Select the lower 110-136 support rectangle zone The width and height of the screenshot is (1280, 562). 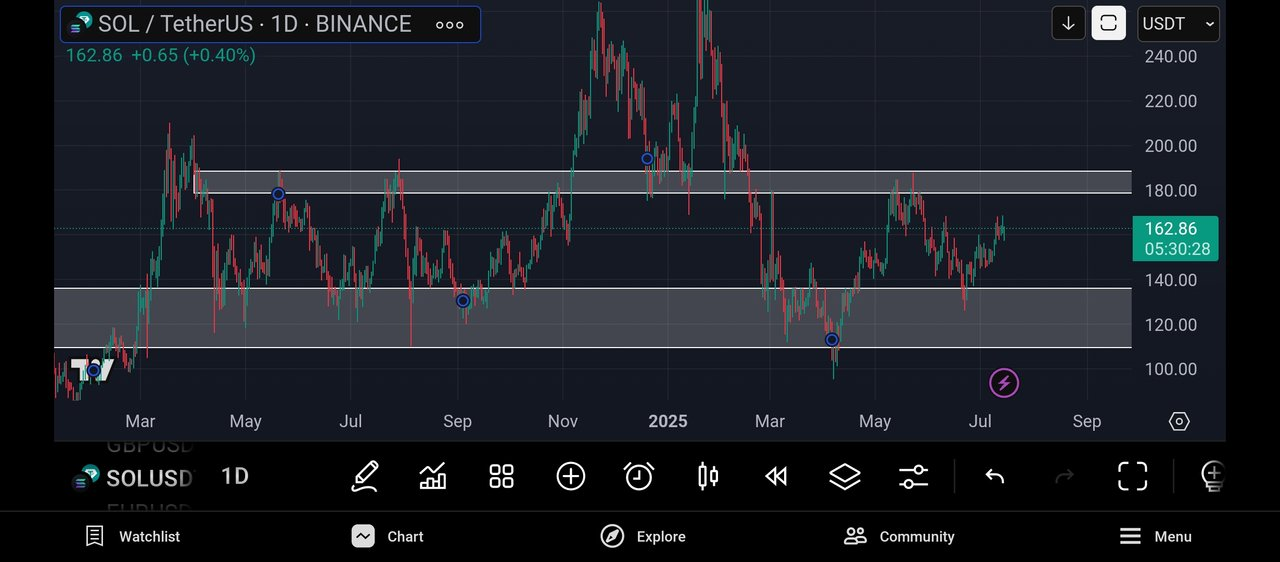pyautogui.click(x=592, y=318)
